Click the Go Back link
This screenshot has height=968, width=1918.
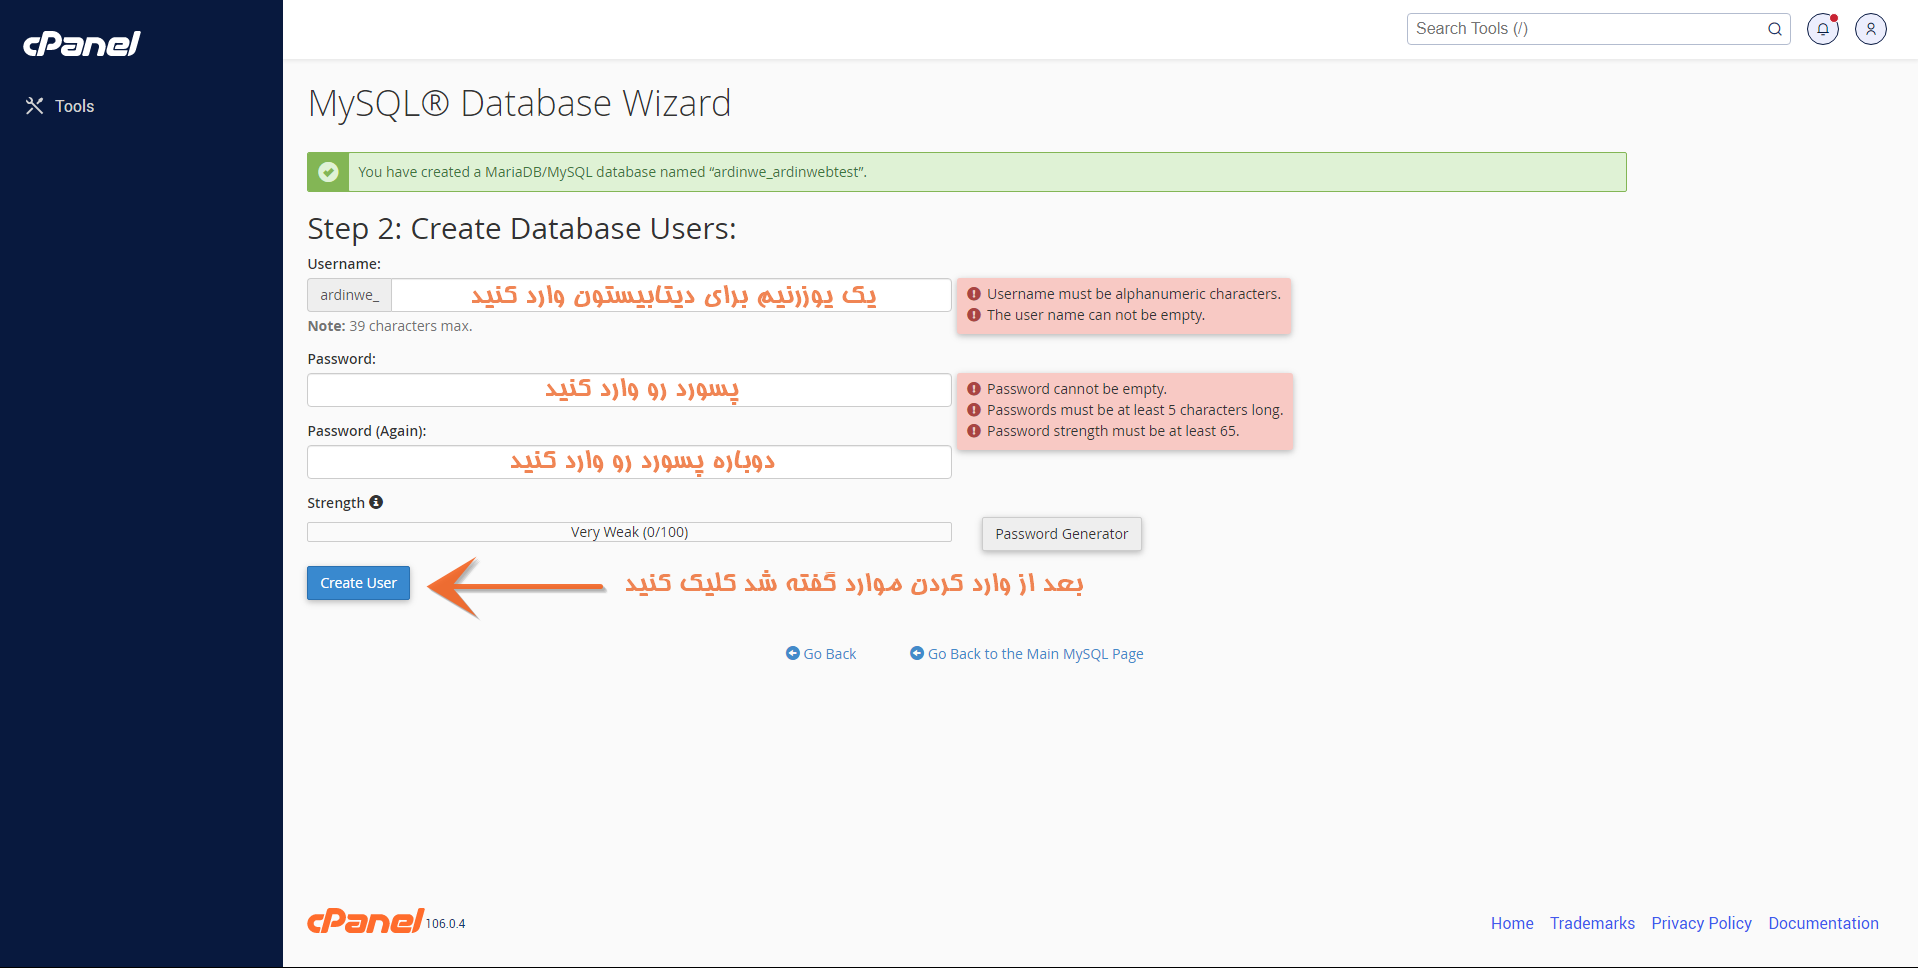pyautogui.click(x=821, y=654)
